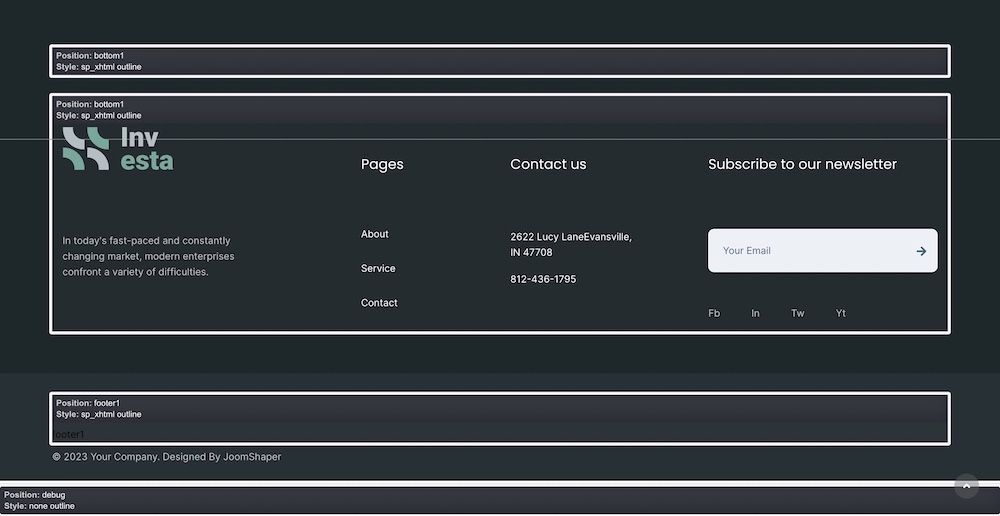1000x516 pixels.
Task: Visit the Tw social link
Action: 797,314
